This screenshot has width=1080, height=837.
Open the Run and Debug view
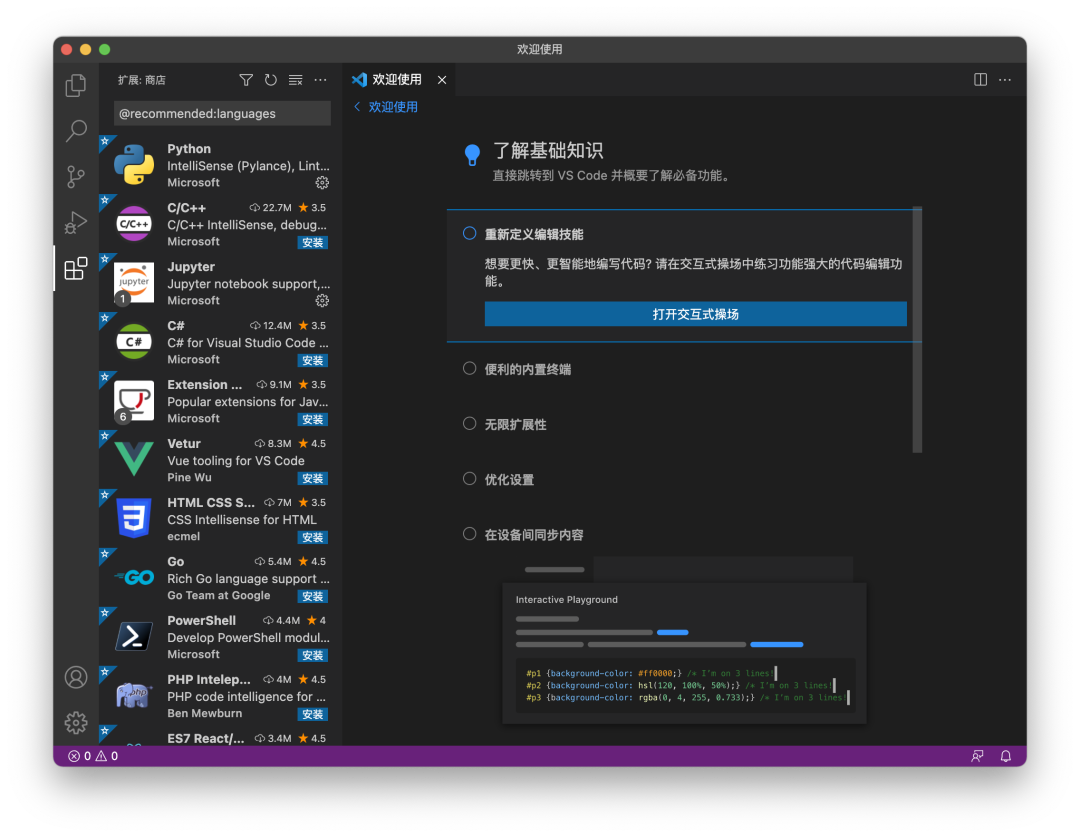pos(76,223)
